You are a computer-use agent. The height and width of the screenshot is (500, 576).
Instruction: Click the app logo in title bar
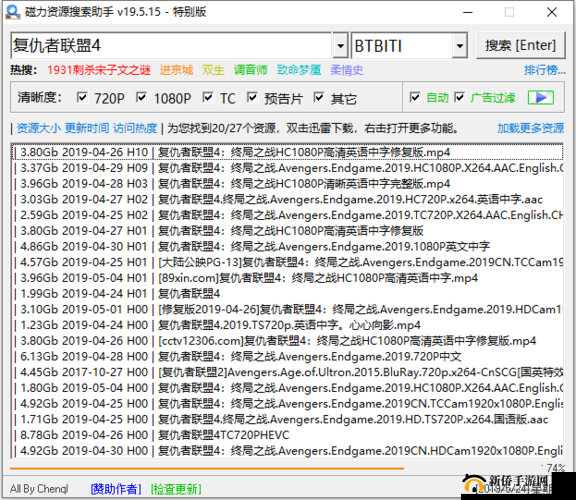point(13,12)
